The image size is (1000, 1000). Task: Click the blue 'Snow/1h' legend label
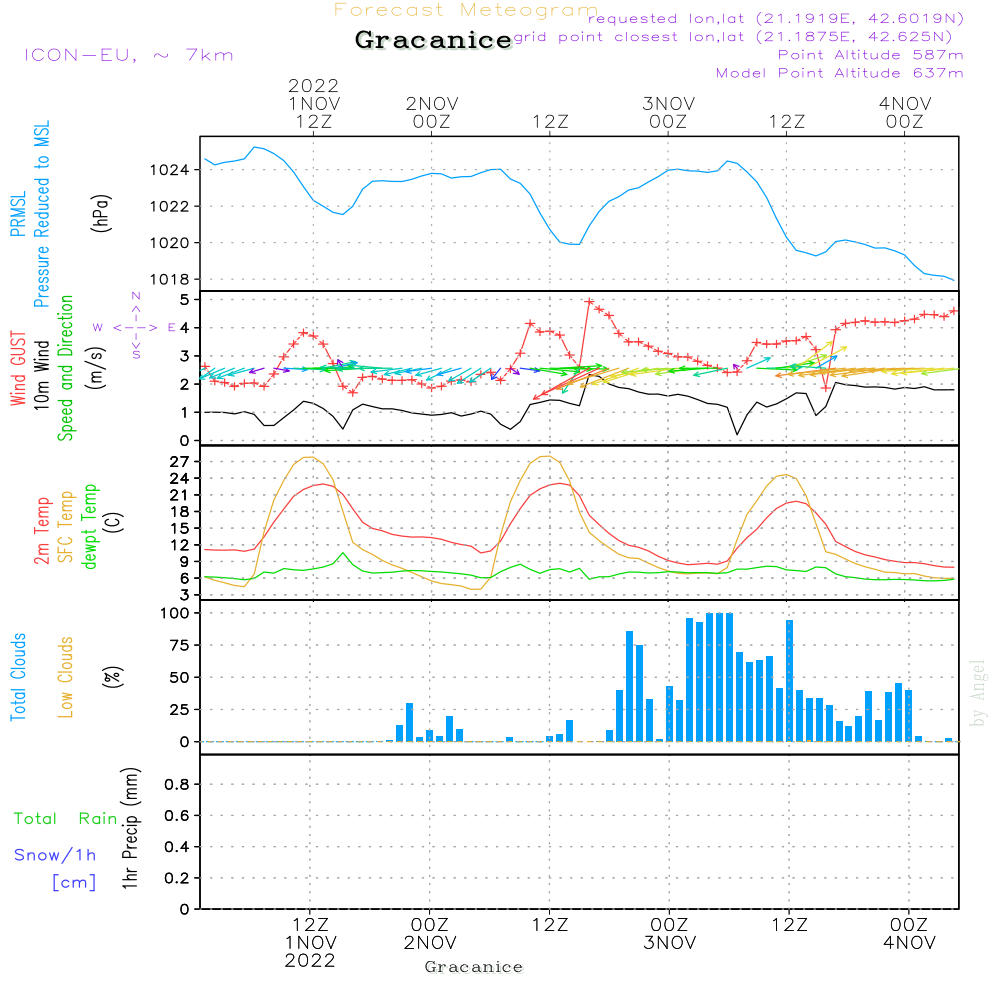point(55,855)
